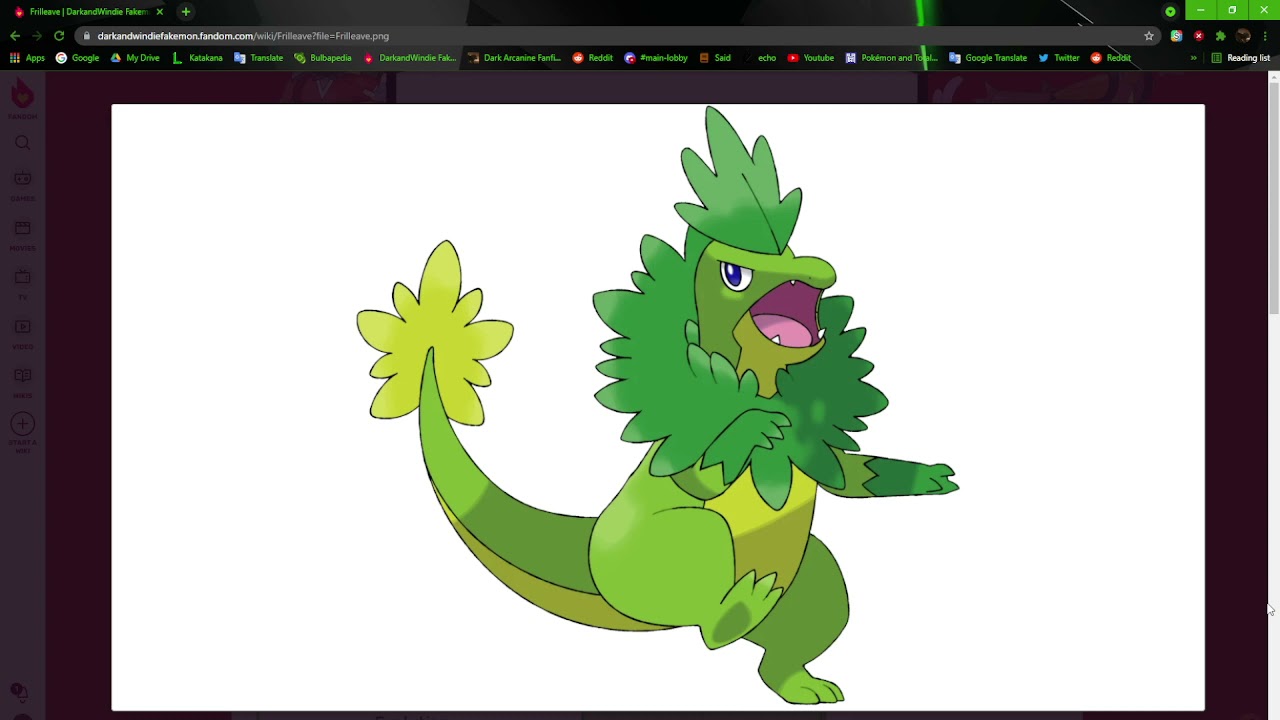Open the Wikis section in Fandom sidebar

(x=22, y=382)
